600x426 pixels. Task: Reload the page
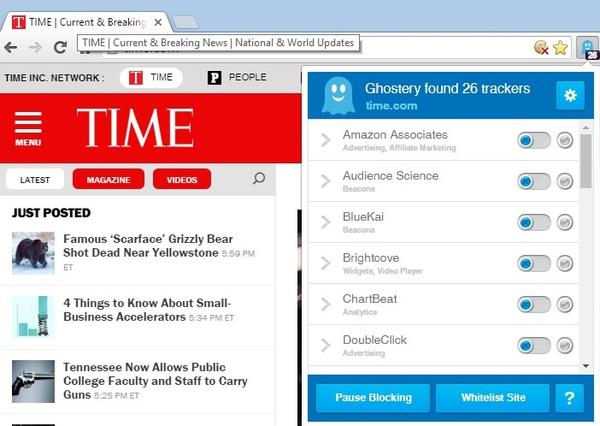click(x=60, y=48)
